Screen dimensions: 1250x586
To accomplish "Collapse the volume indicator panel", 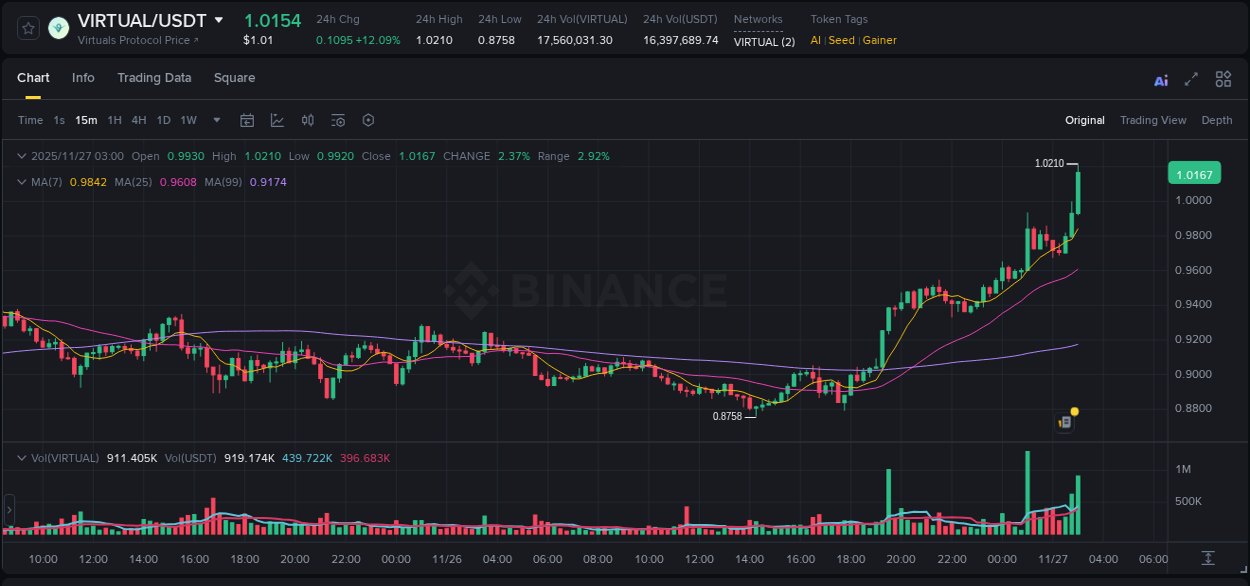I will click(20, 456).
